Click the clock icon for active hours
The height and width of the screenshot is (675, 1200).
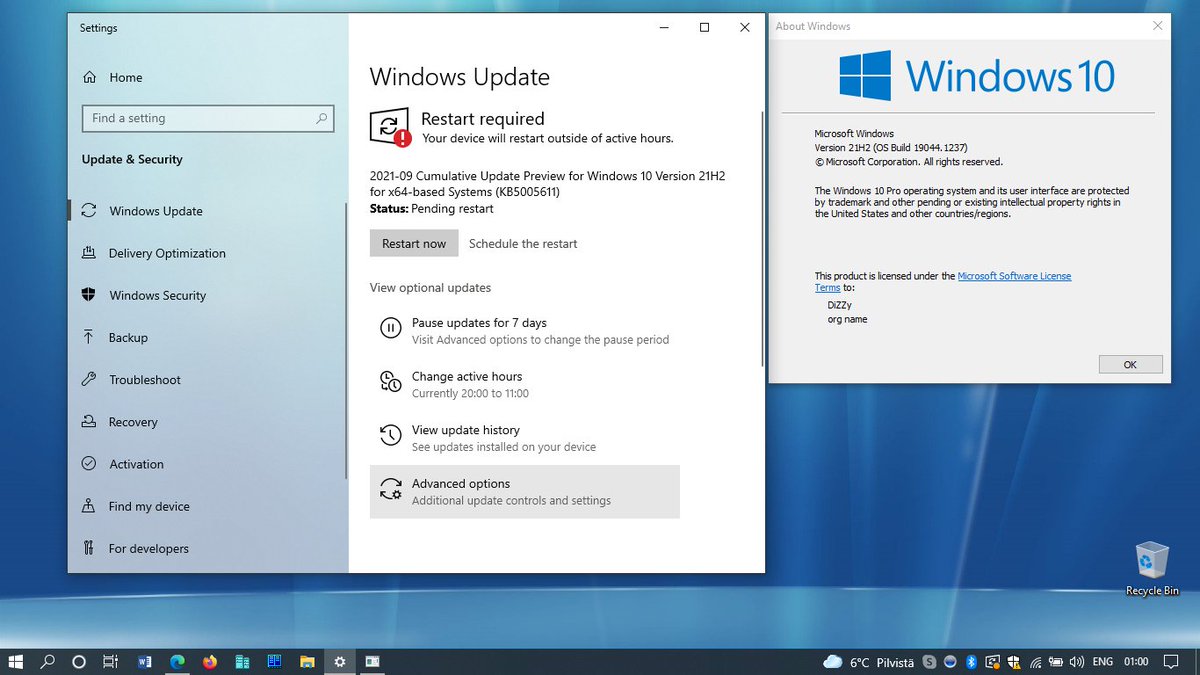[x=390, y=381]
